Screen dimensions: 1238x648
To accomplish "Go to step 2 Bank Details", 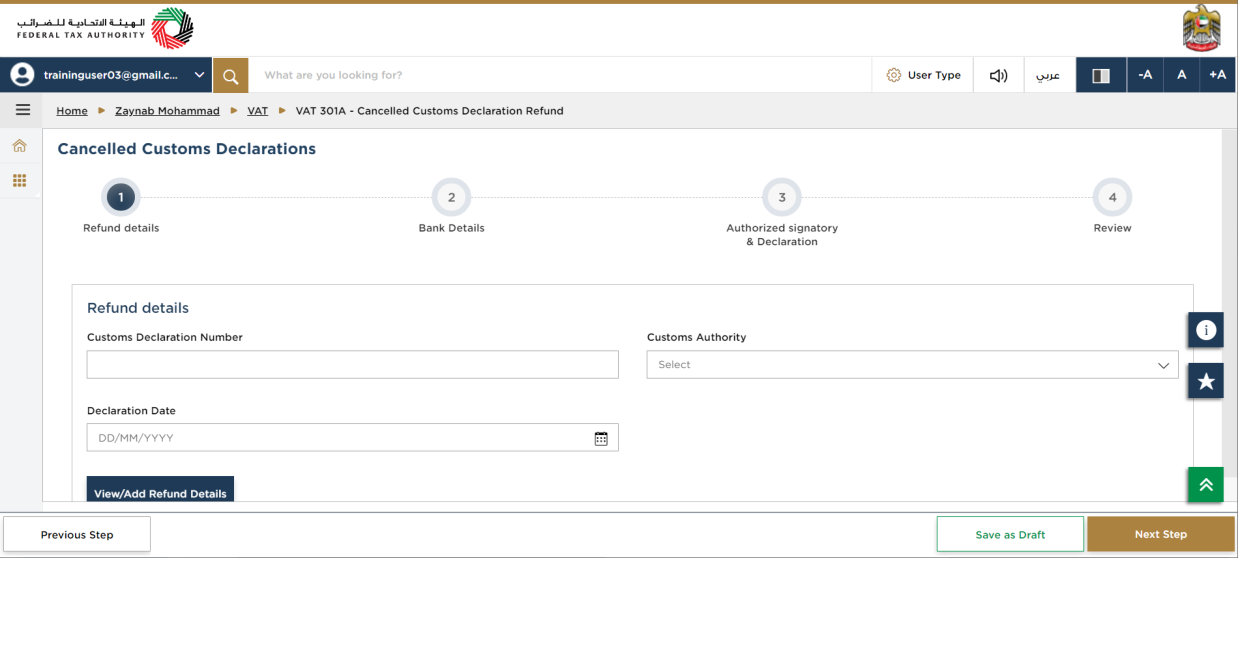I will pos(451,198).
